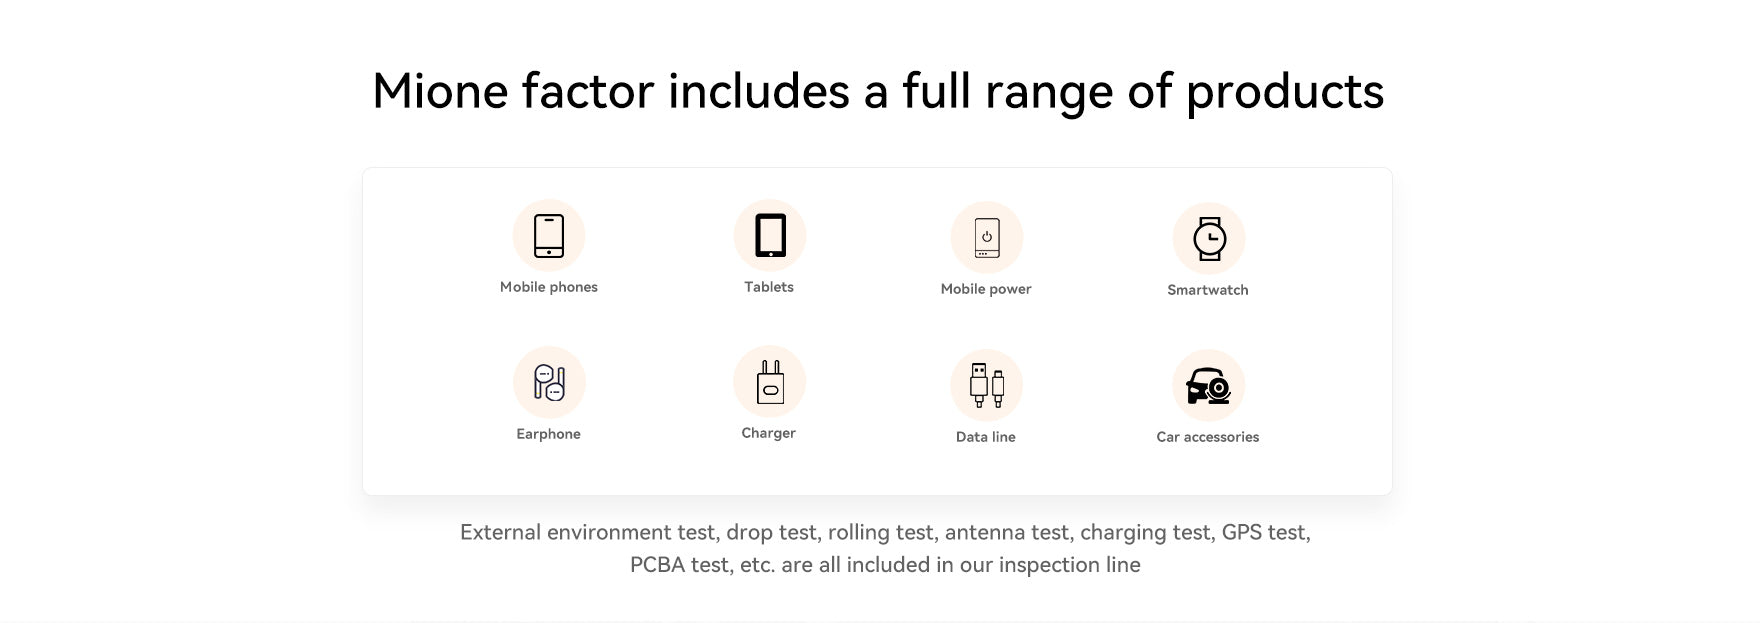Open the Data line cable icon
1760x623 pixels.
coord(987,385)
